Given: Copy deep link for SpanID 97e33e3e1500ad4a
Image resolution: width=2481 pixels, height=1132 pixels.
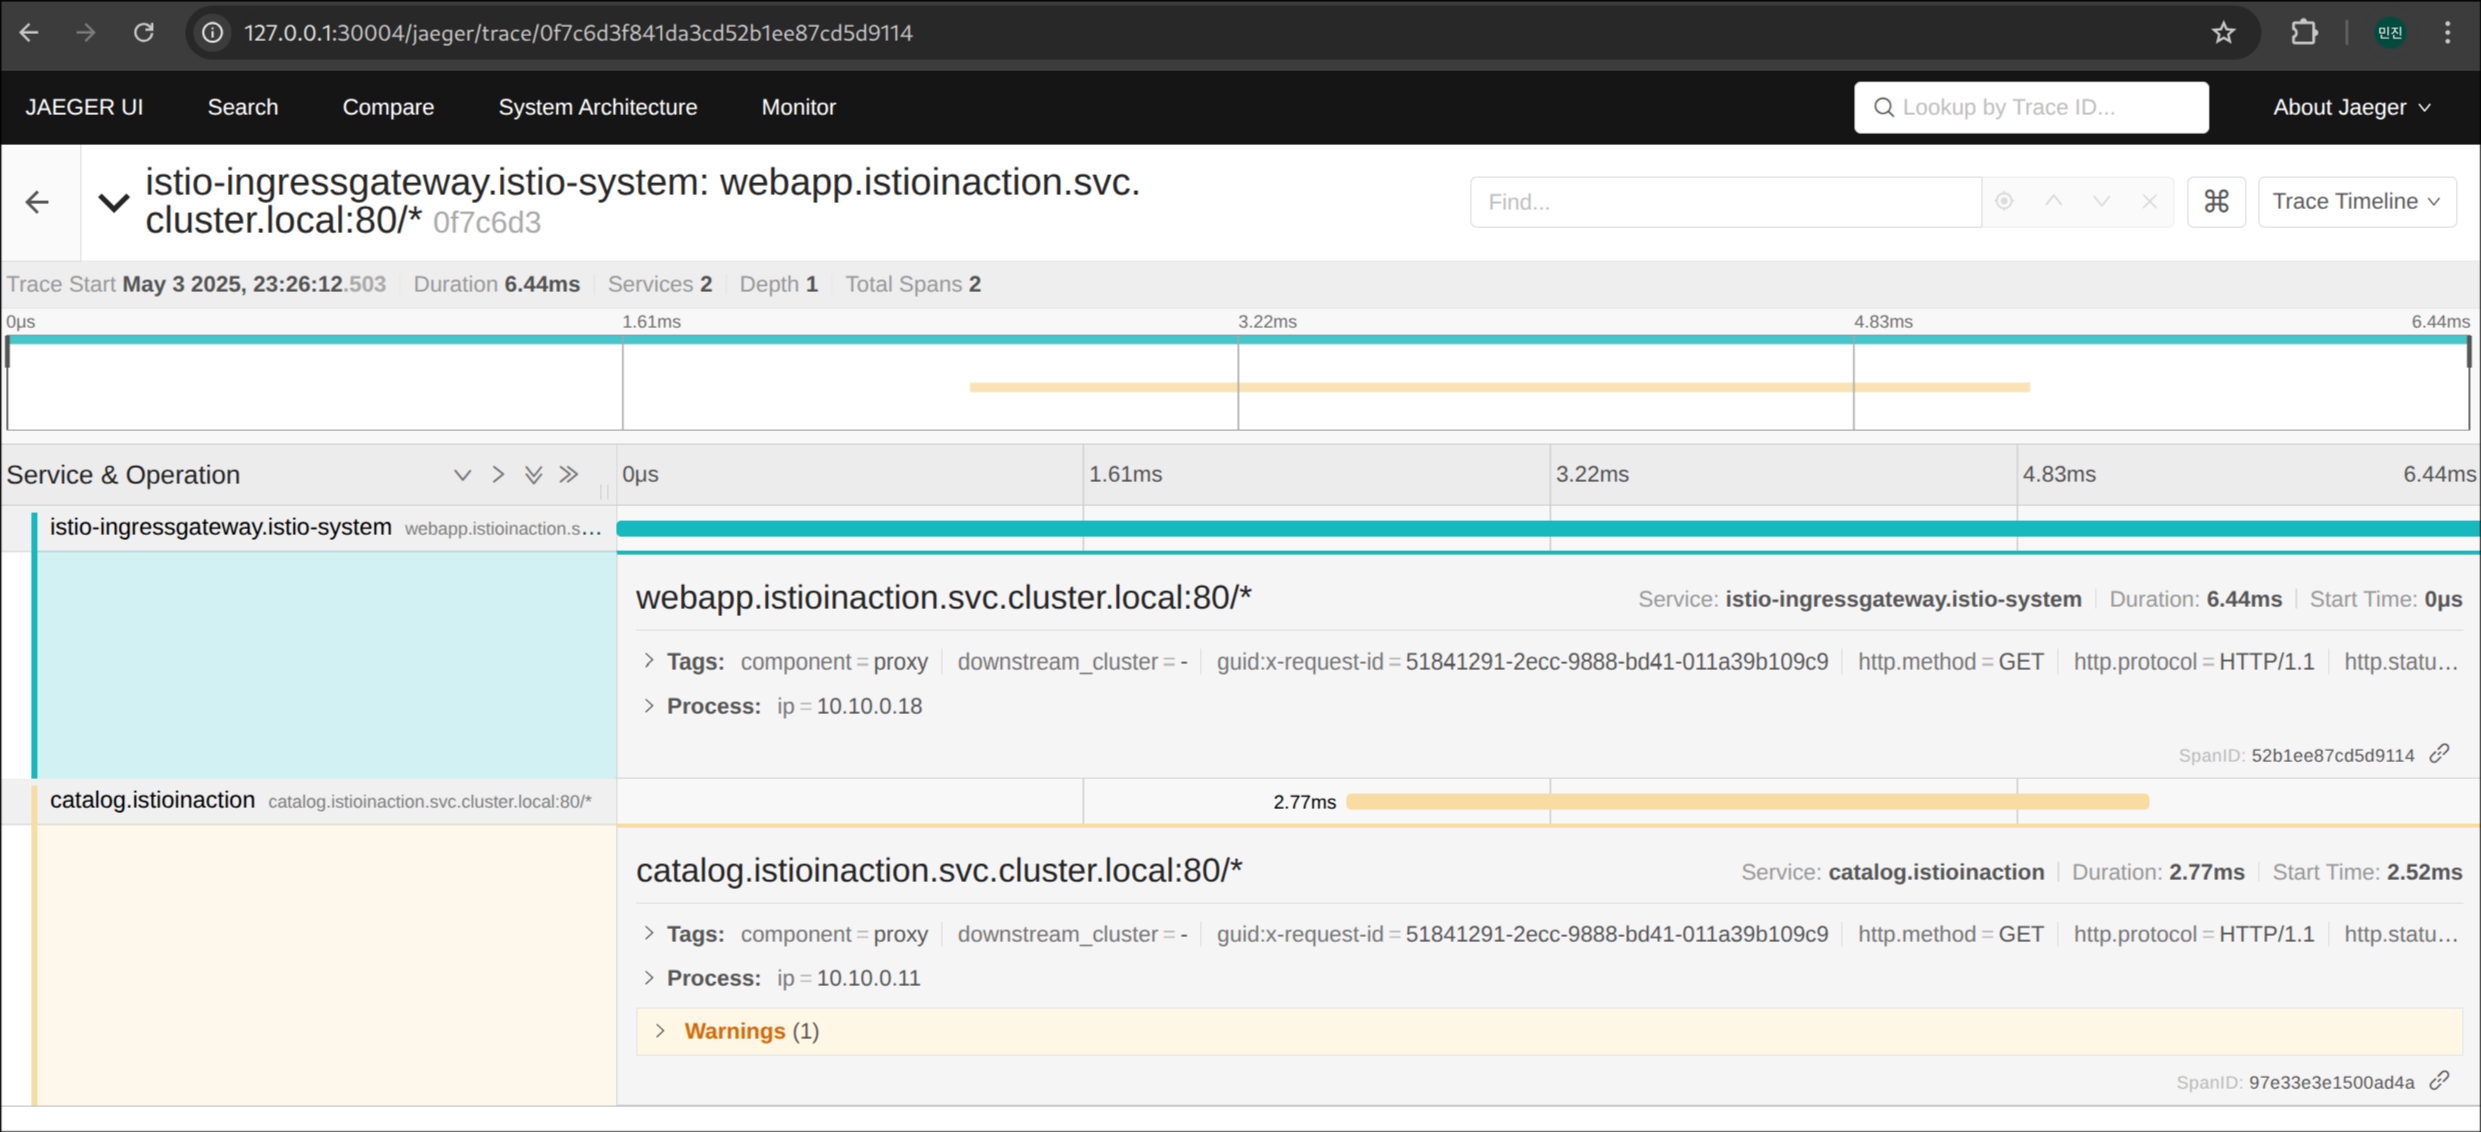Looking at the screenshot, I should click(2440, 1080).
